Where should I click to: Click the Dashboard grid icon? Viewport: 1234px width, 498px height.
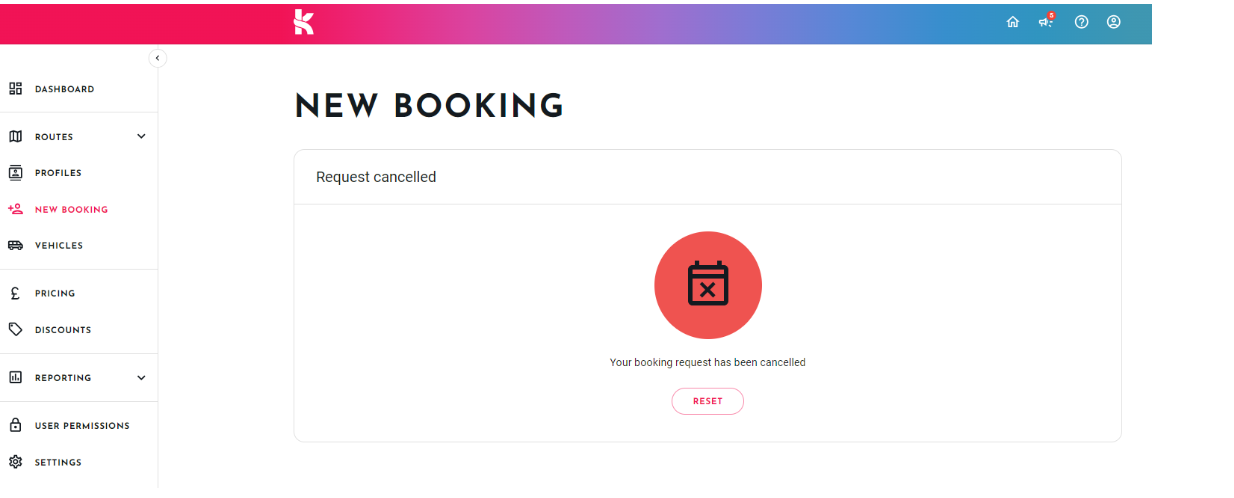point(15,89)
